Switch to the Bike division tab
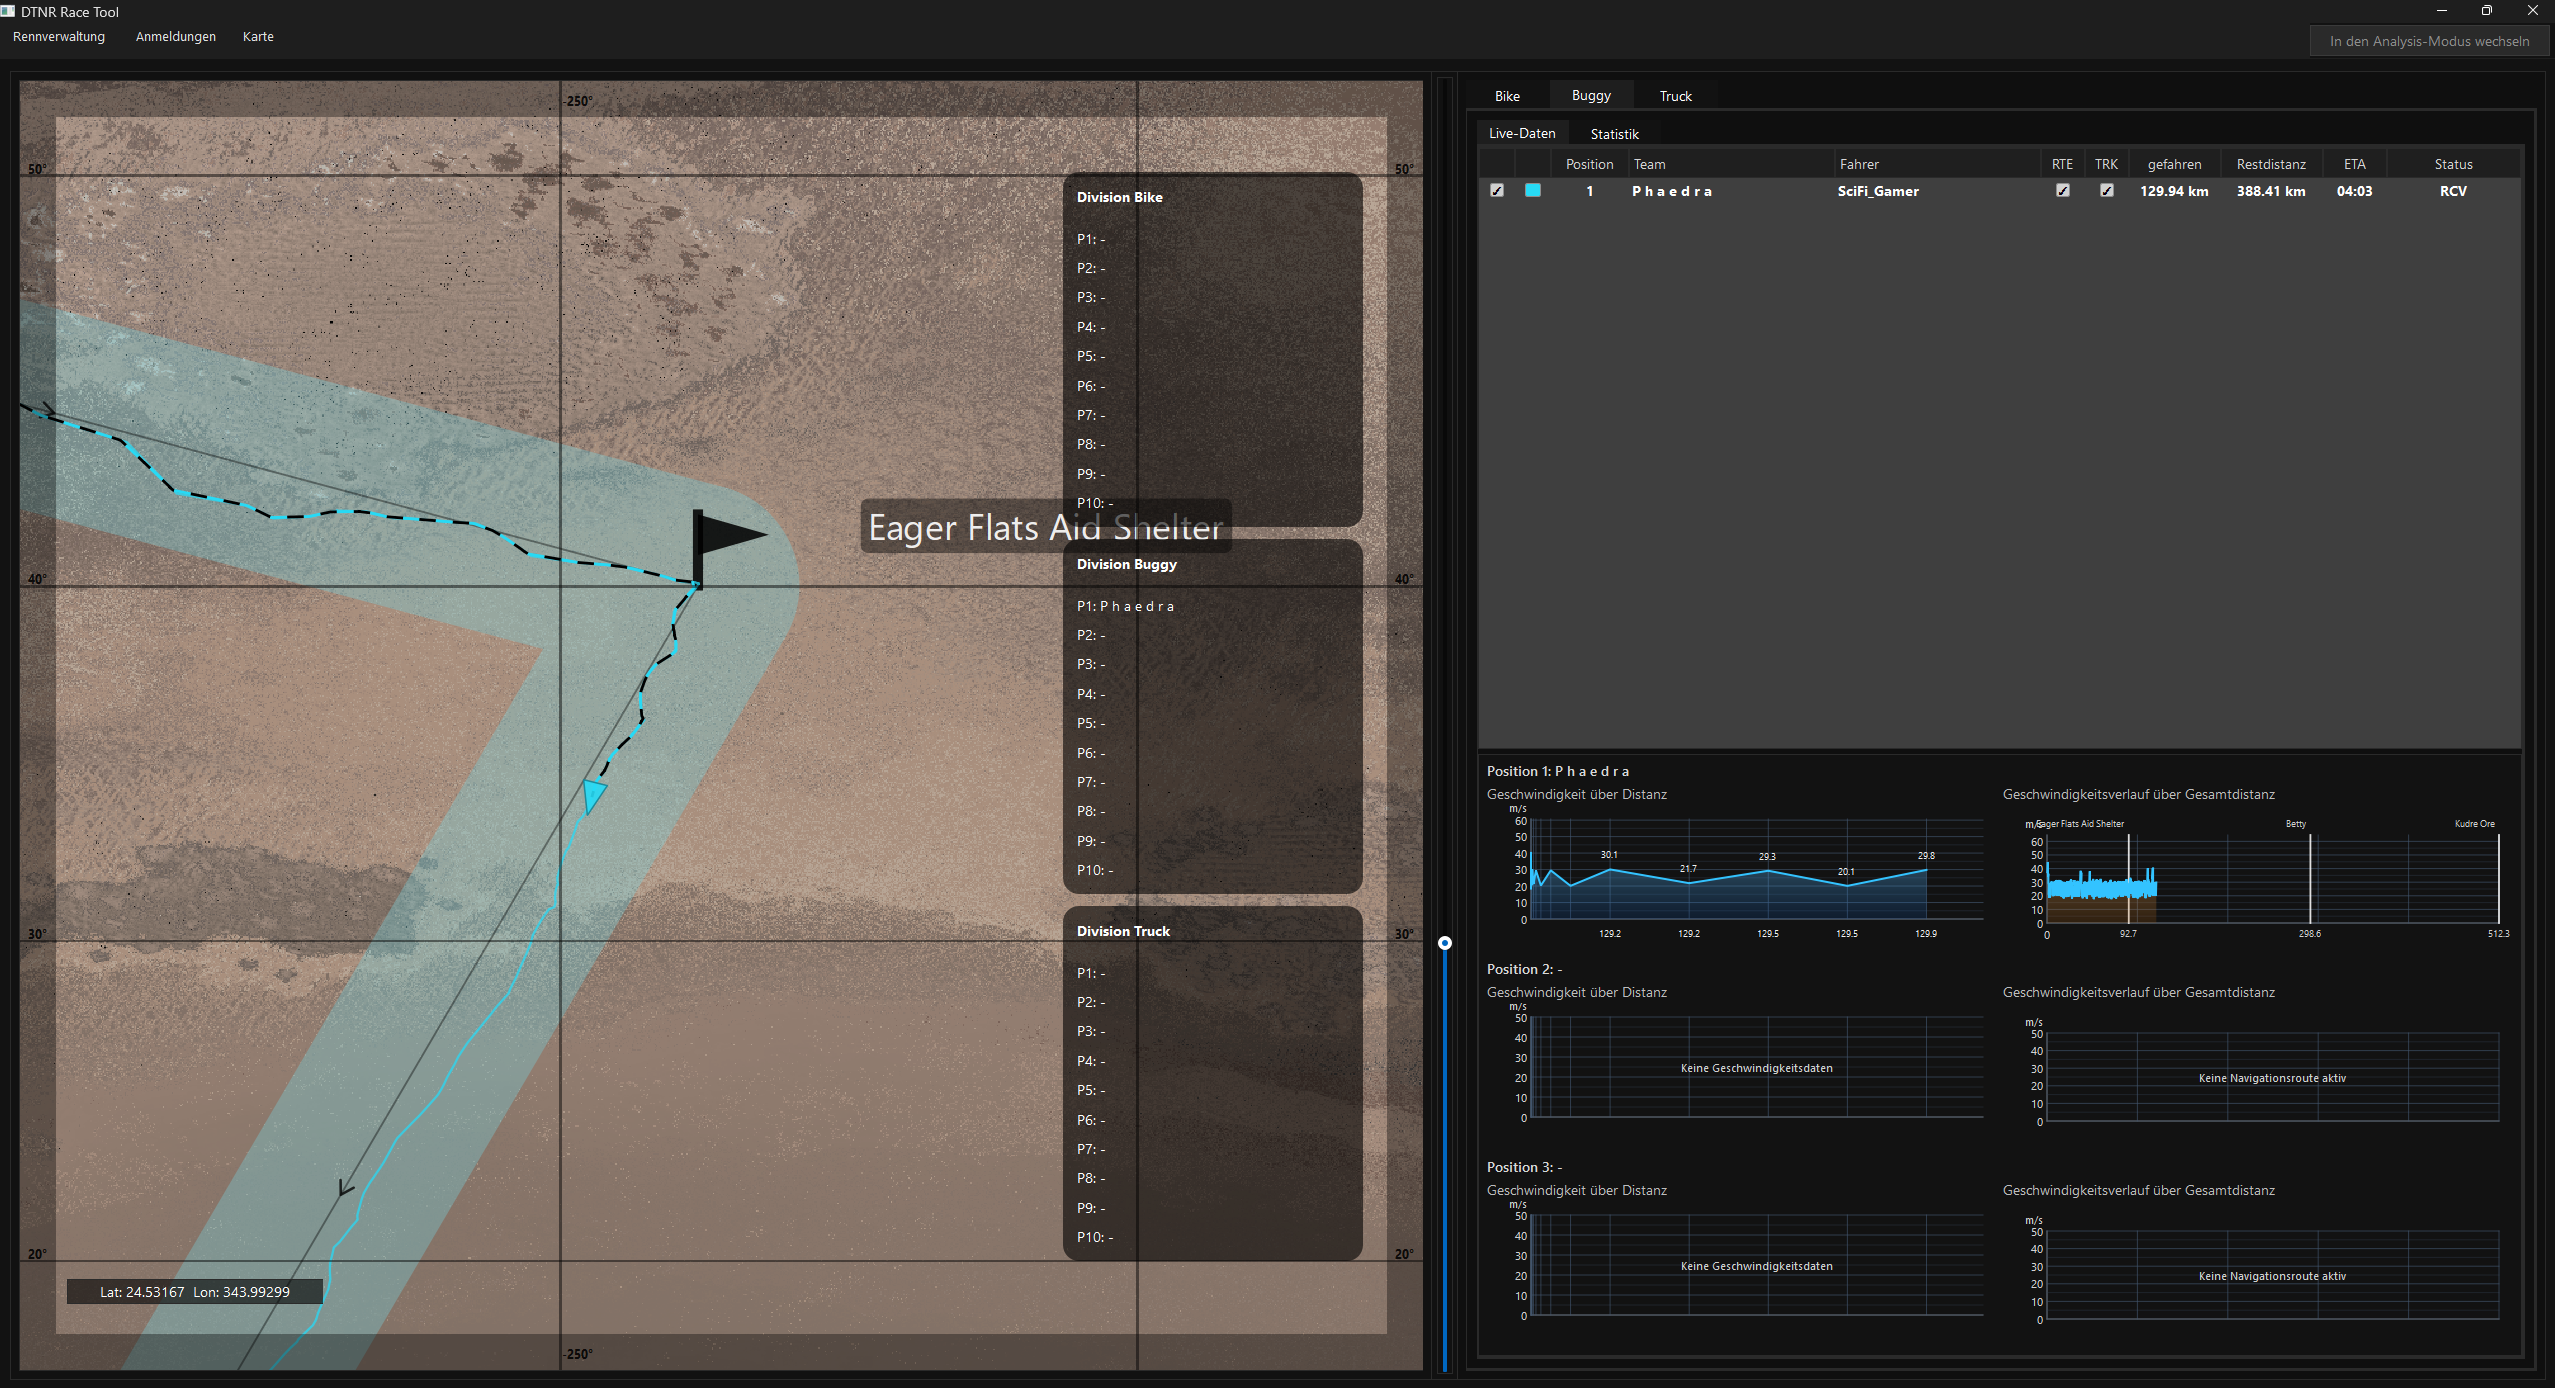 (x=1508, y=95)
